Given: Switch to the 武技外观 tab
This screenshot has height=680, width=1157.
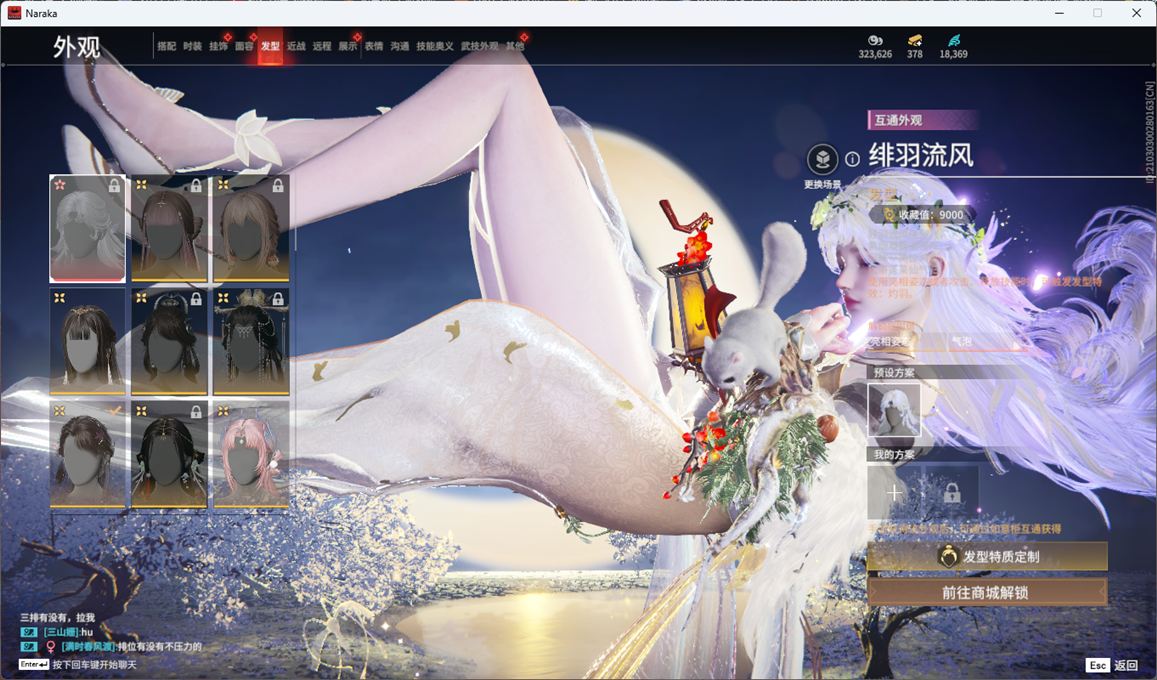Looking at the screenshot, I should coord(480,46).
